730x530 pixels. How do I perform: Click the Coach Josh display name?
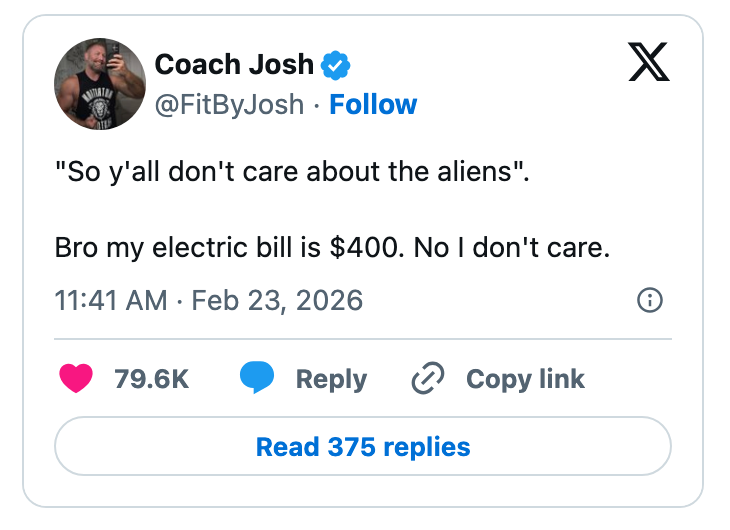coord(234,66)
